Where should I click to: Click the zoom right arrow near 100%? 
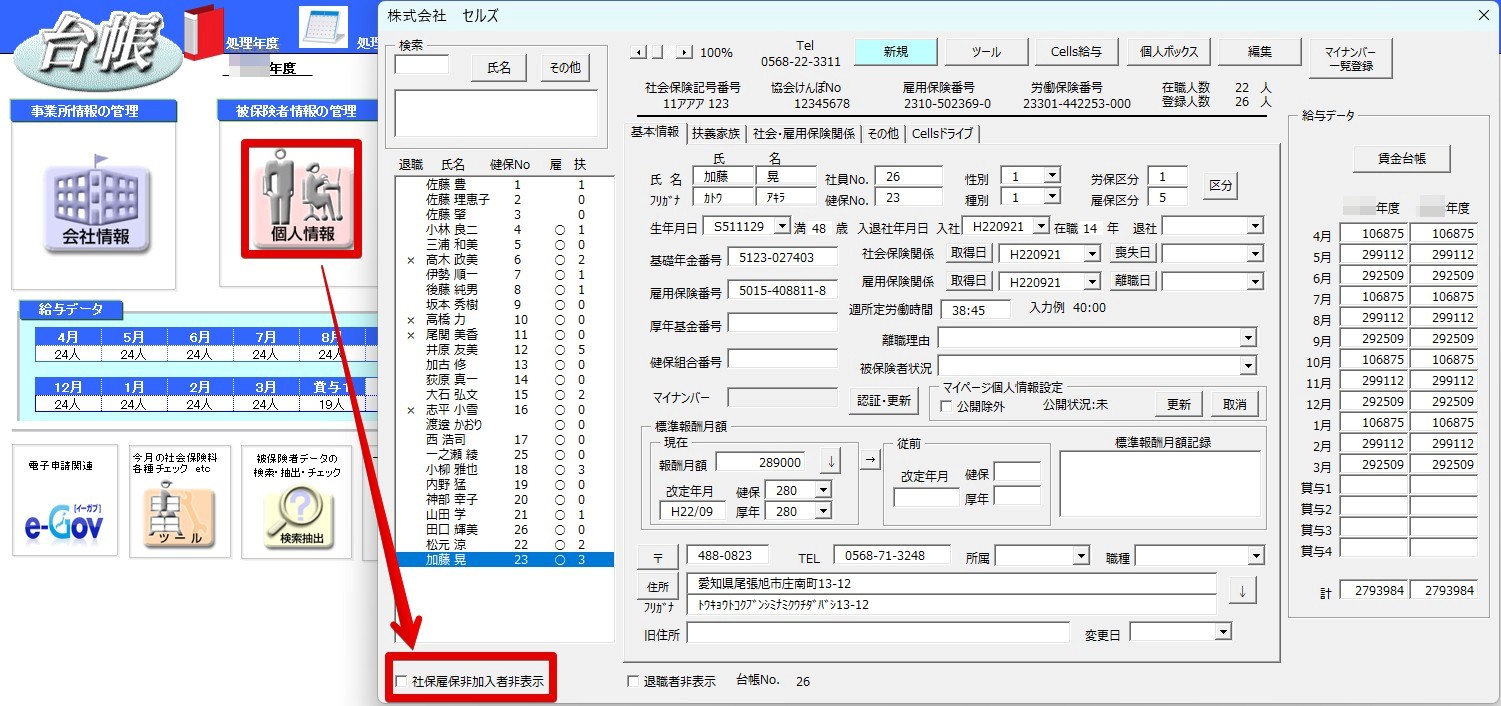685,53
